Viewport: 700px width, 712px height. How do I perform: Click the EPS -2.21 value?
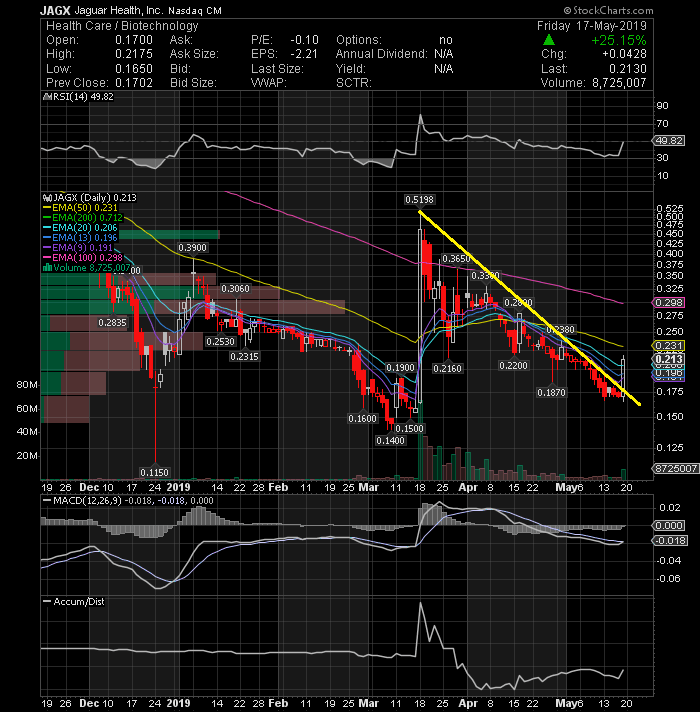[x=304, y=54]
